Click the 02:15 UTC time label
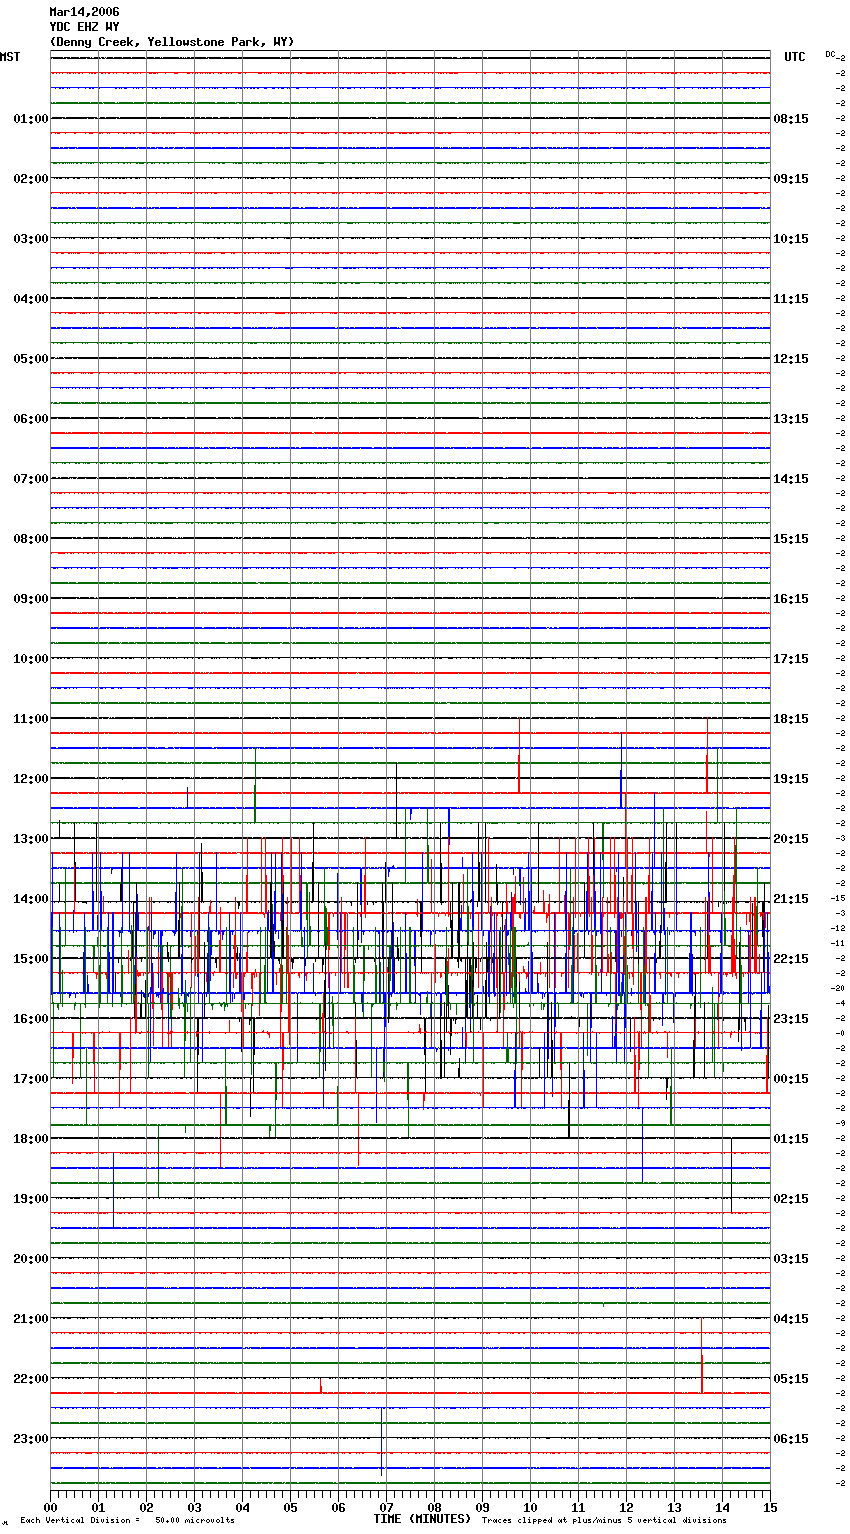Viewport: 850px width, 1534px height. [x=791, y=1199]
